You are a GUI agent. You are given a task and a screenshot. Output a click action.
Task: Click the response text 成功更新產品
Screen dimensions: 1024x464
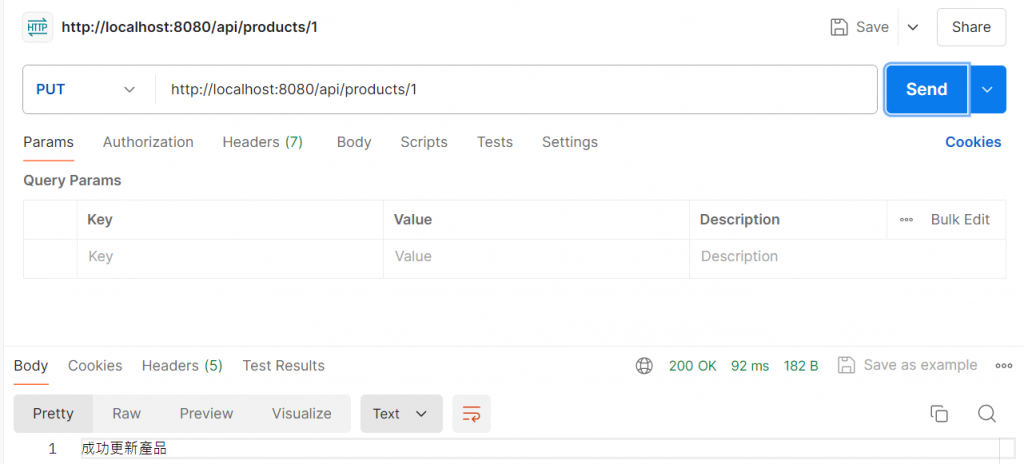[124, 449]
